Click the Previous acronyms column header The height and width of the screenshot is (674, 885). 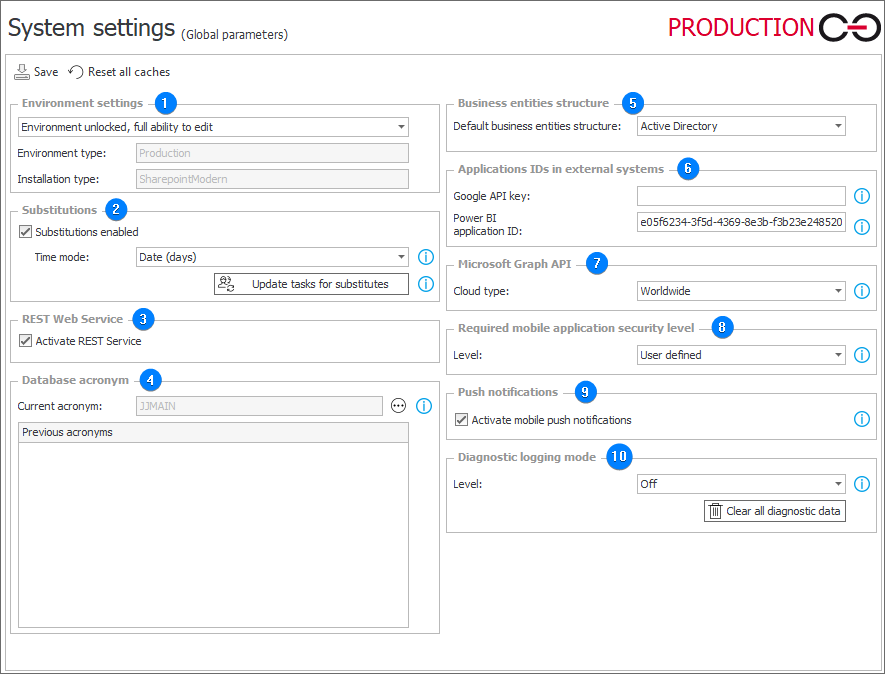pos(213,432)
